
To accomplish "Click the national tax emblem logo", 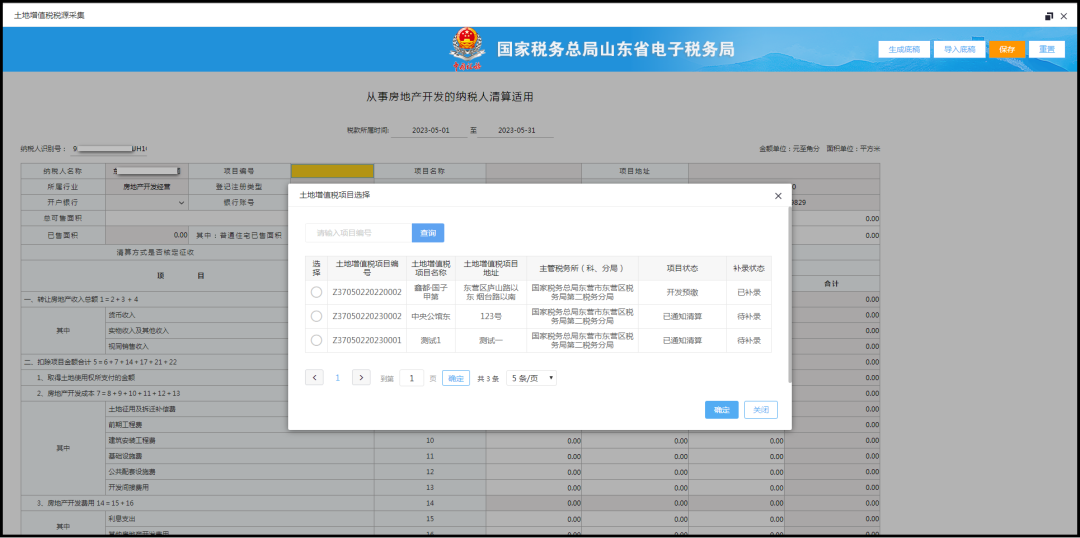I will click(x=467, y=50).
